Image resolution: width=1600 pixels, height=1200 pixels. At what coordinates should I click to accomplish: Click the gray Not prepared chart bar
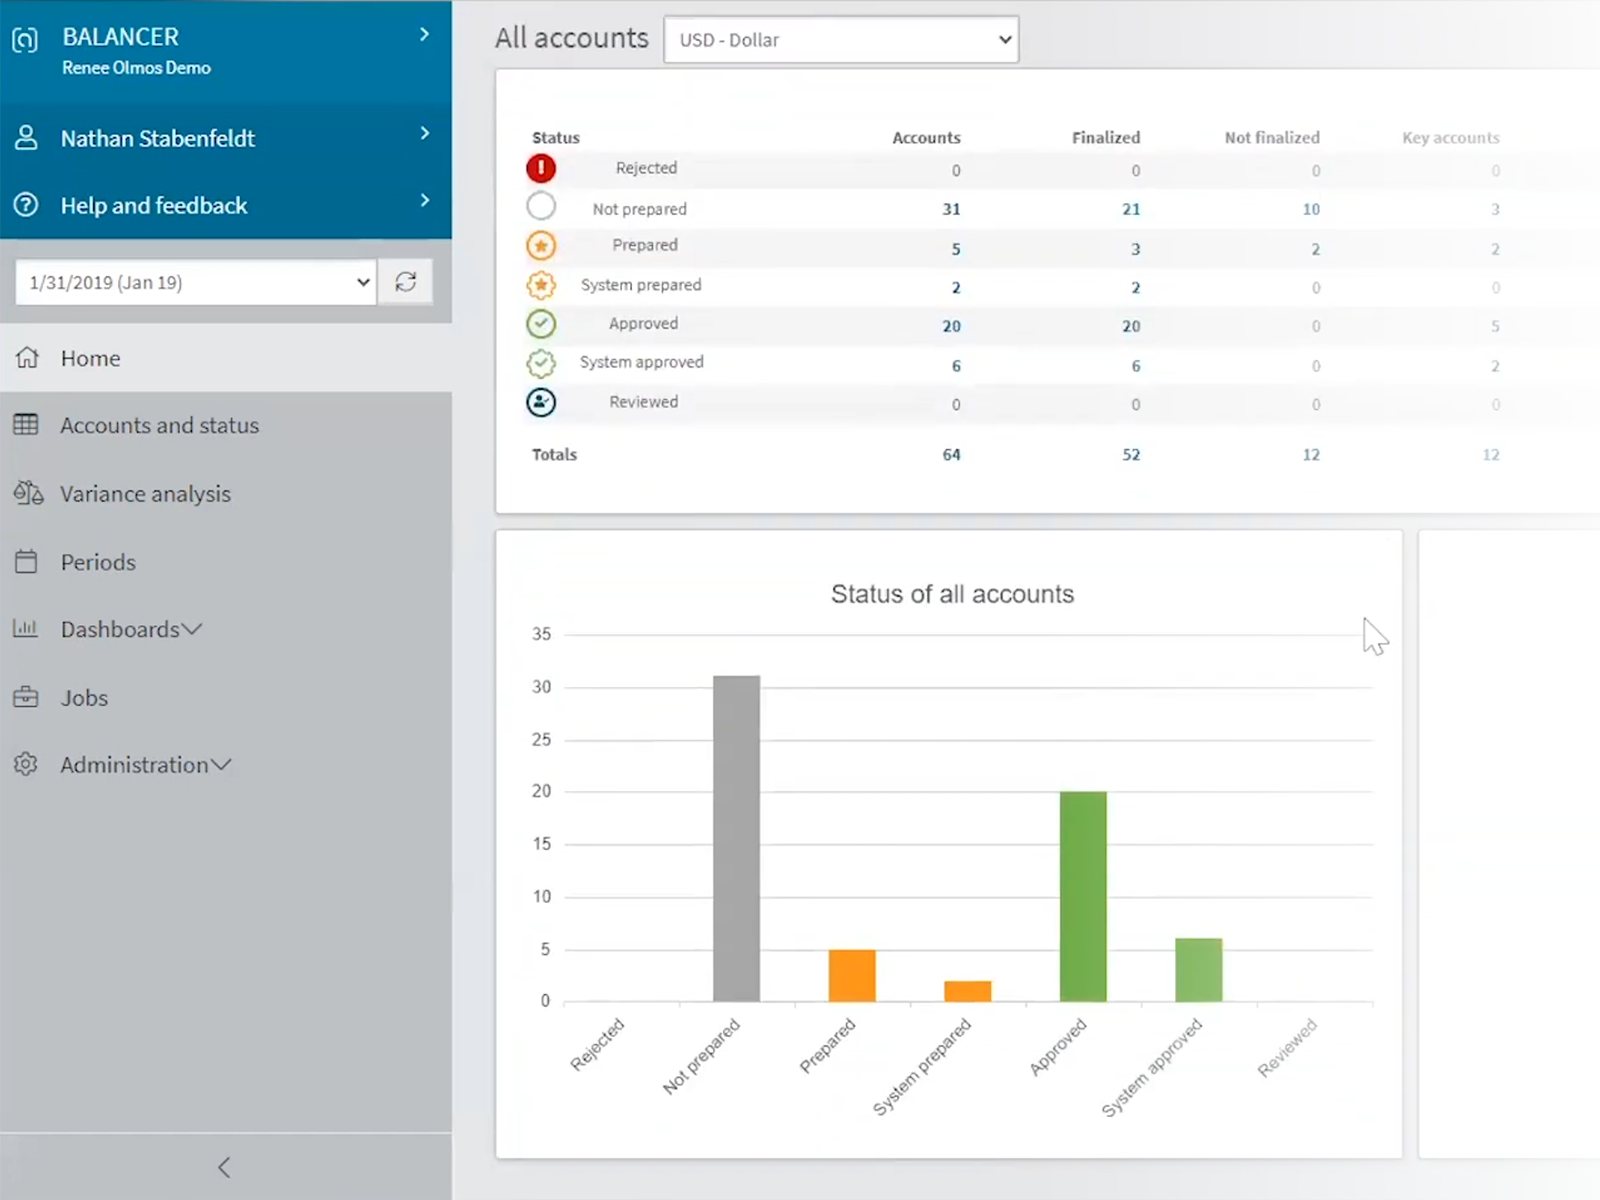coord(736,838)
